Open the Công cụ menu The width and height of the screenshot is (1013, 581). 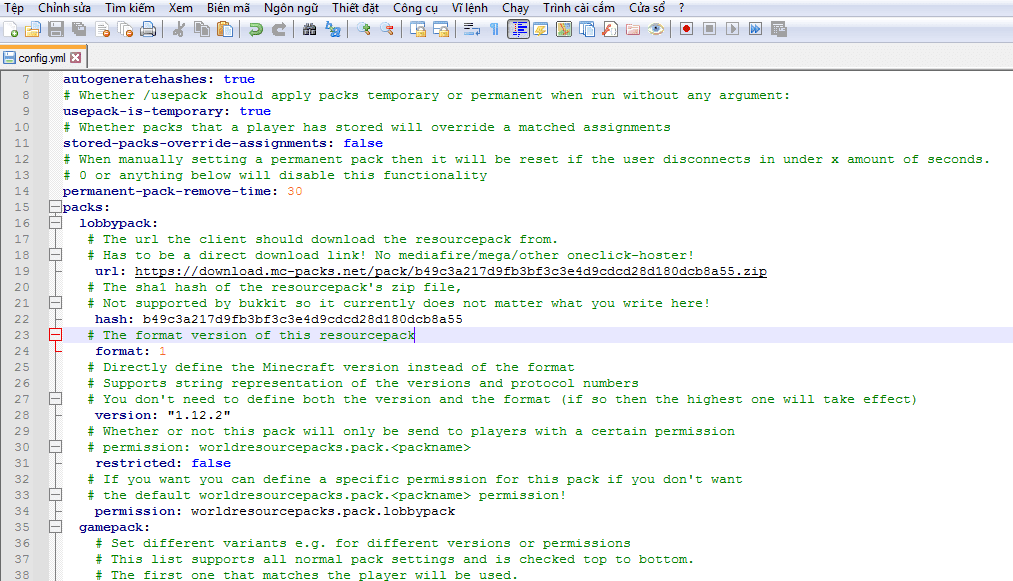(415, 8)
